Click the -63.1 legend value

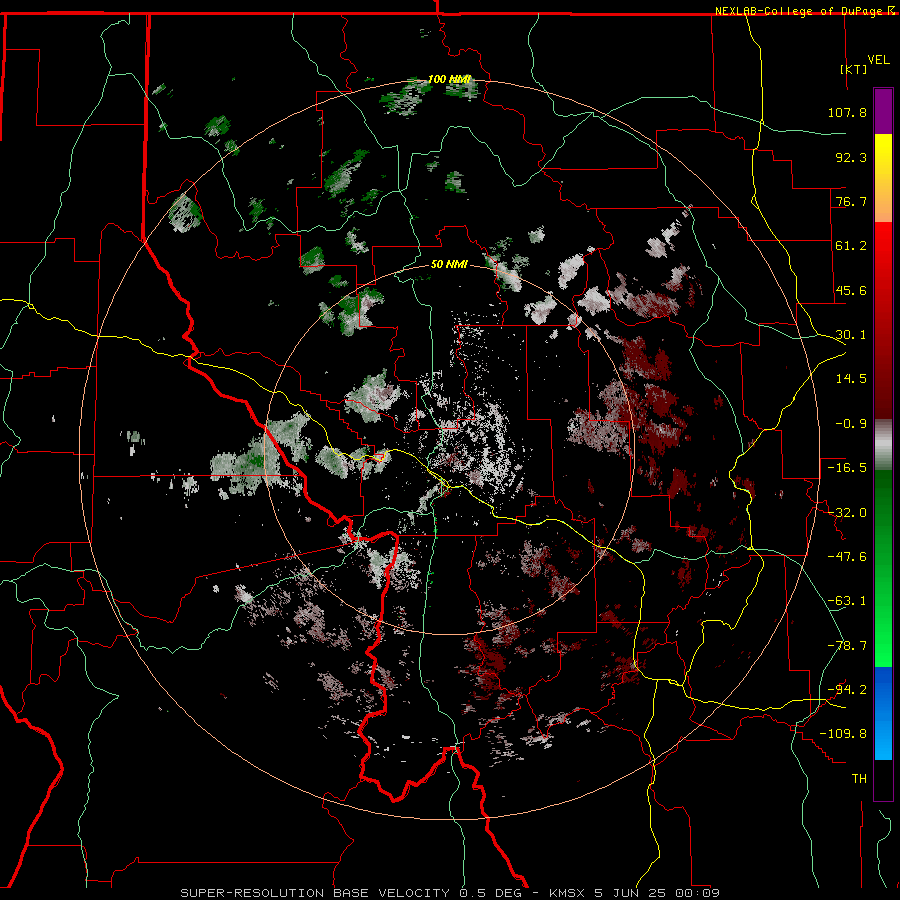847,601
